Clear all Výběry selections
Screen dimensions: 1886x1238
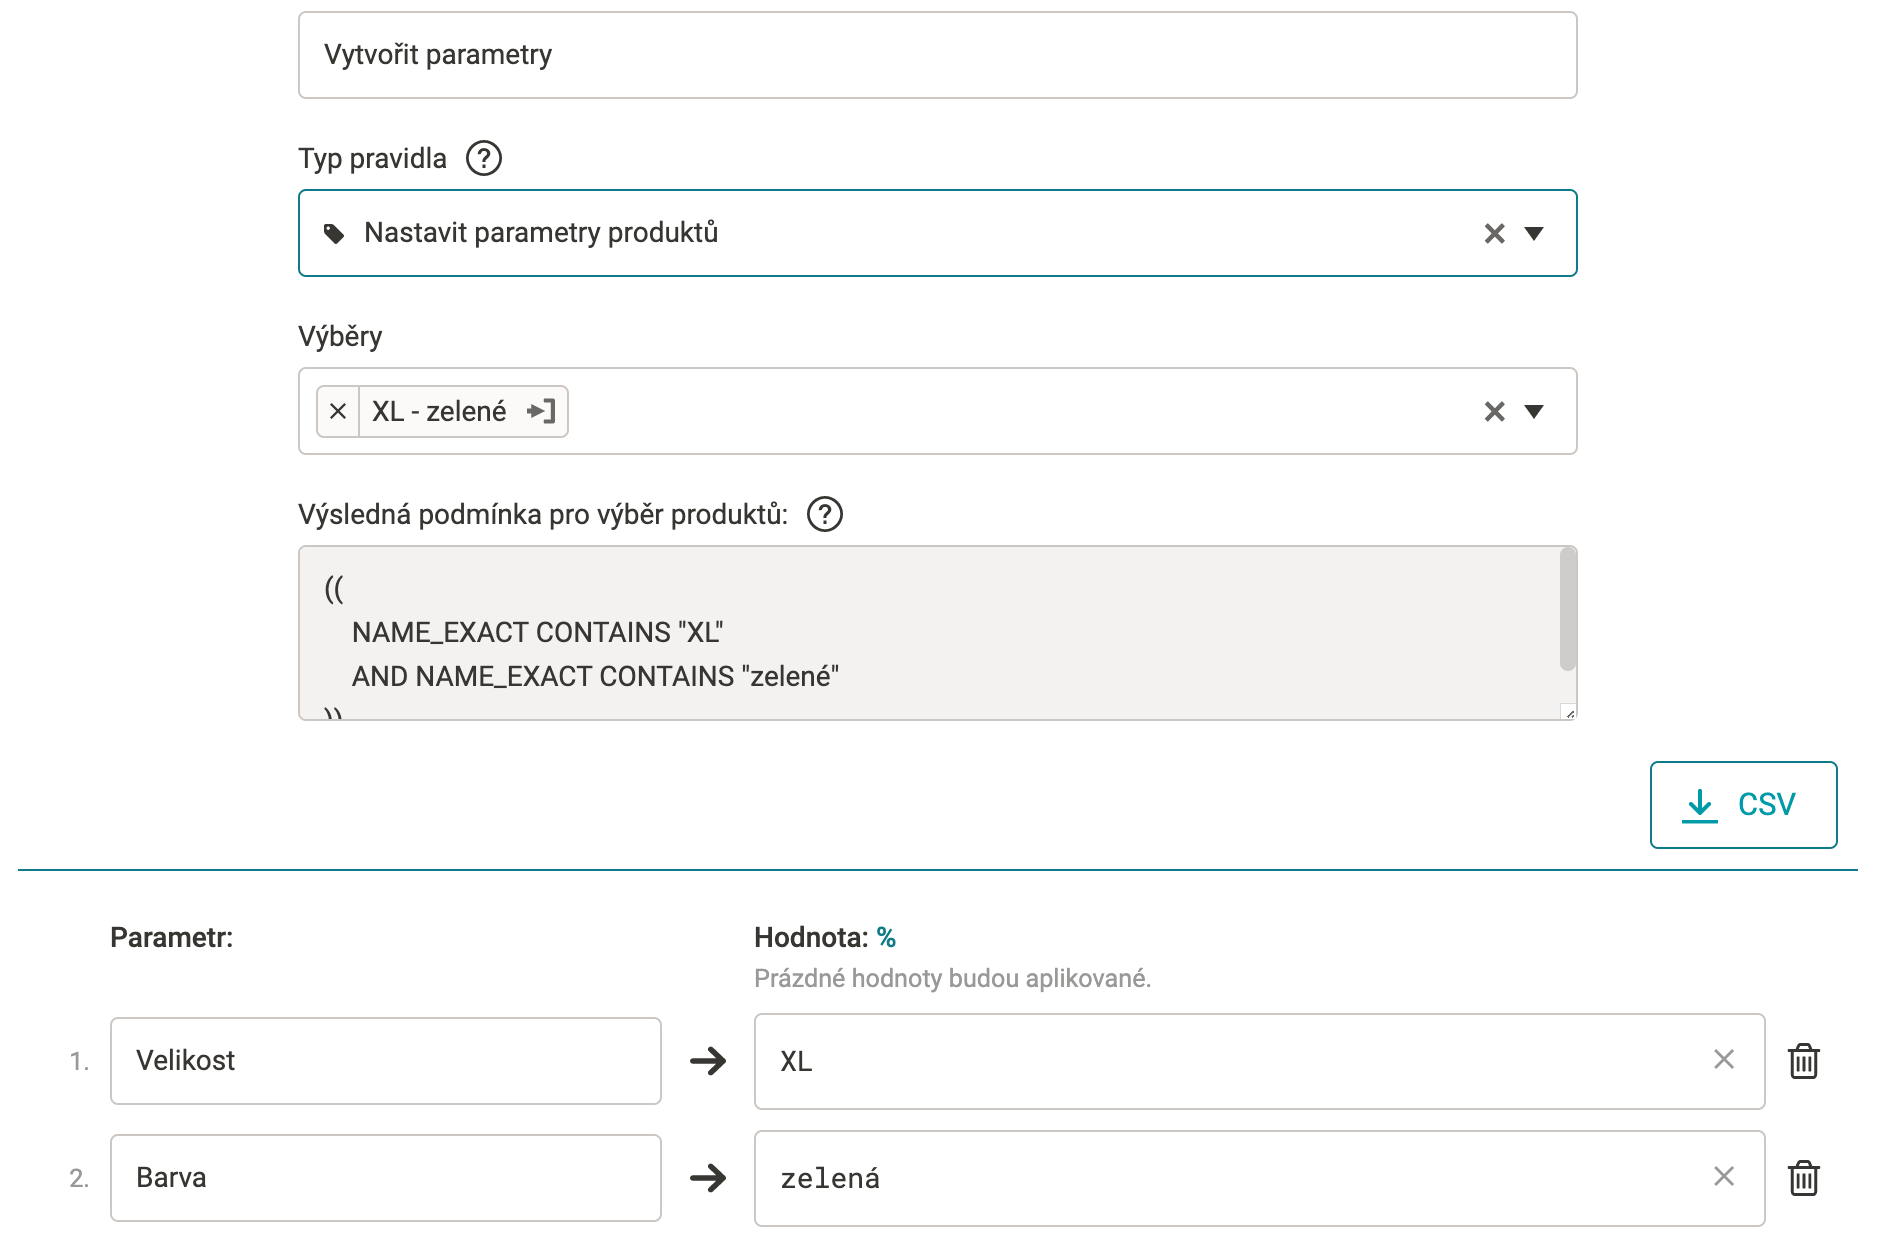[1494, 411]
